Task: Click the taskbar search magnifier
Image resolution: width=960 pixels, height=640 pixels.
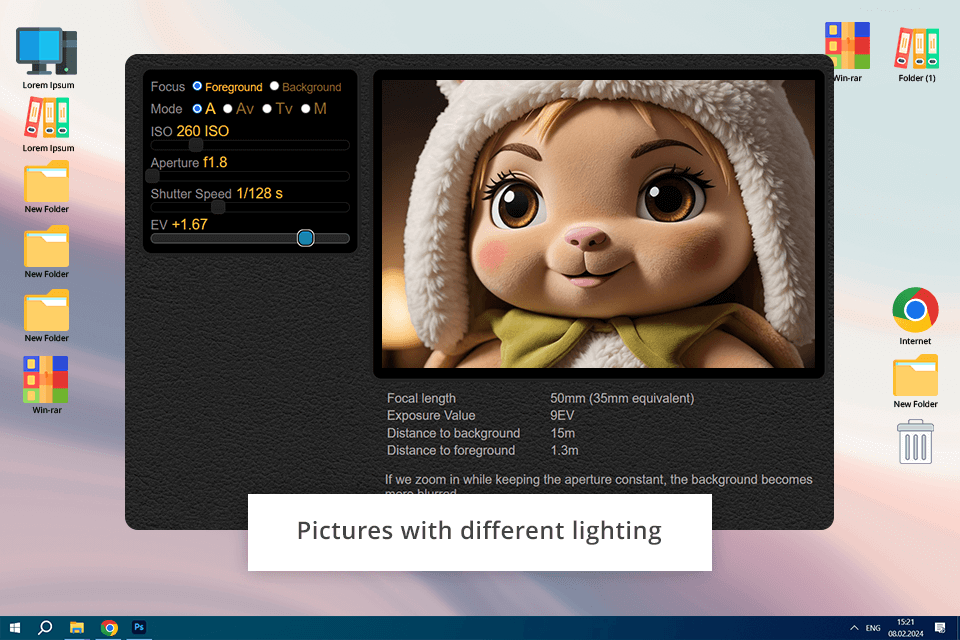Action: 45,628
